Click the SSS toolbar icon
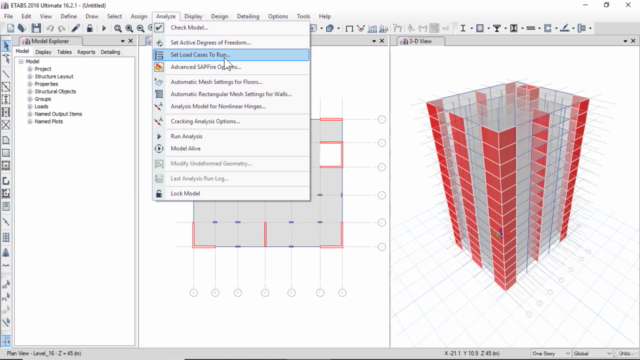The image size is (640, 360). pyautogui.click(x=531, y=28)
